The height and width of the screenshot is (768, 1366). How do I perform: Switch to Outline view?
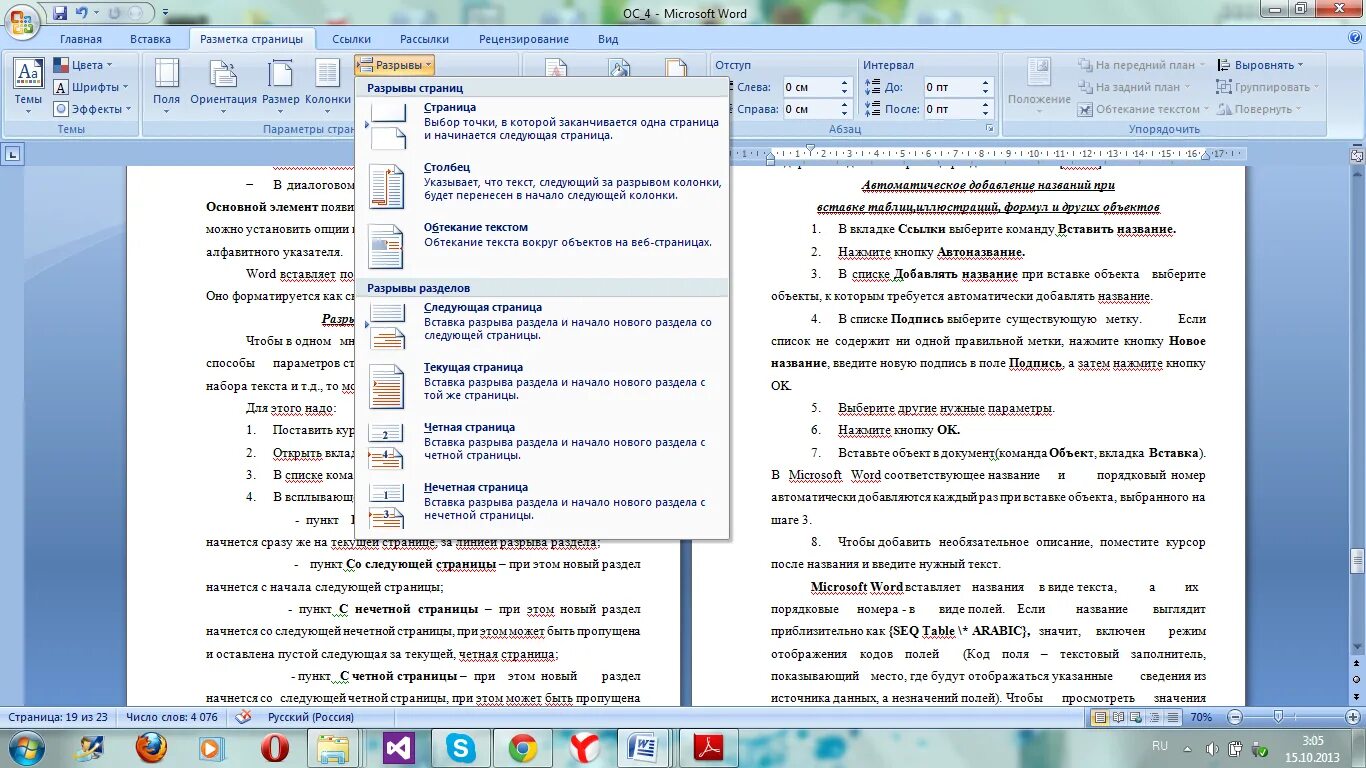click(x=1155, y=717)
